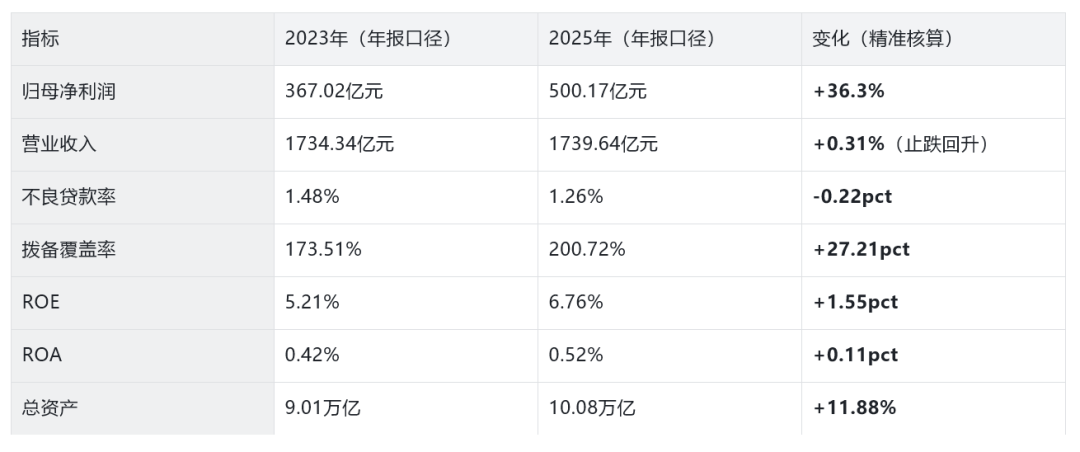
Task: Click the 200.72% cell
Action: (587, 250)
